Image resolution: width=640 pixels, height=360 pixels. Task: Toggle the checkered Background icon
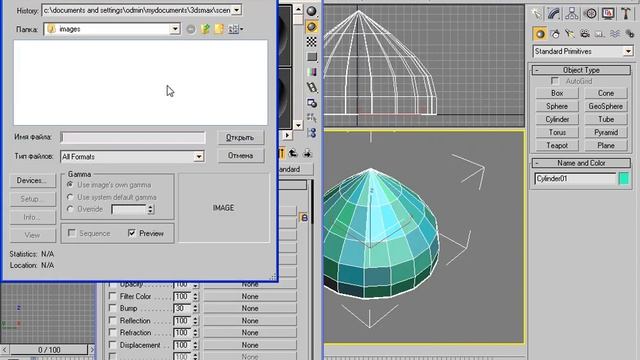311,42
